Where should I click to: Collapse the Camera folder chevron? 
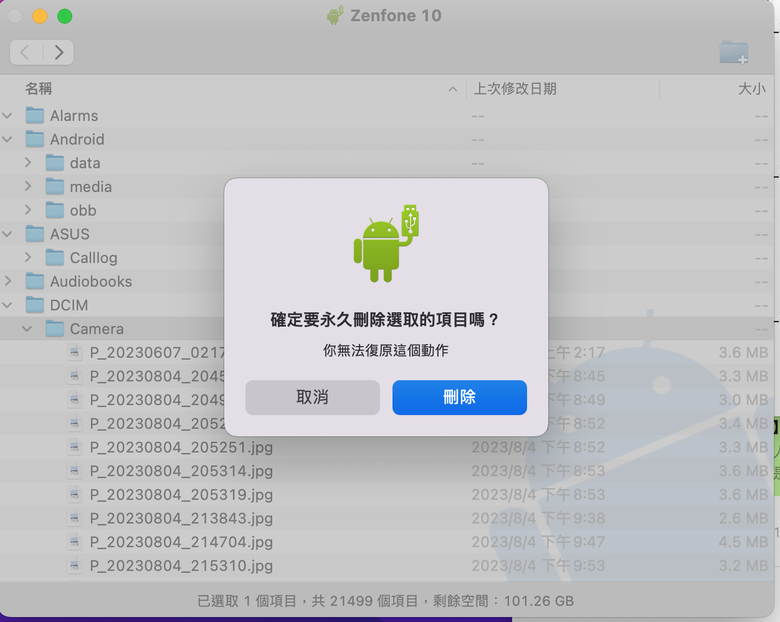27,329
